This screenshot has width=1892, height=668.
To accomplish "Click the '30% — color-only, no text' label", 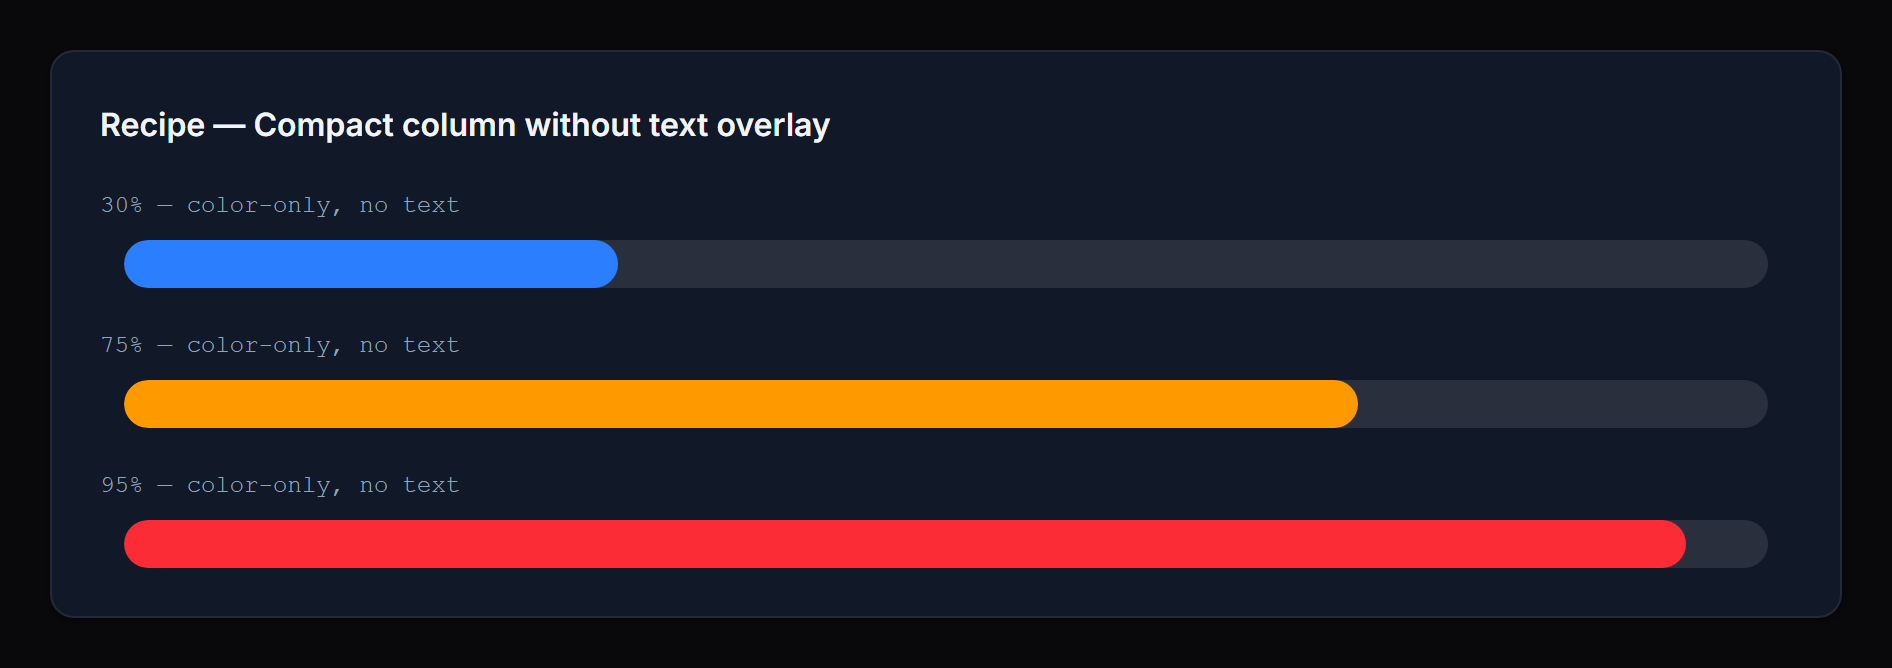I will [x=280, y=205].
